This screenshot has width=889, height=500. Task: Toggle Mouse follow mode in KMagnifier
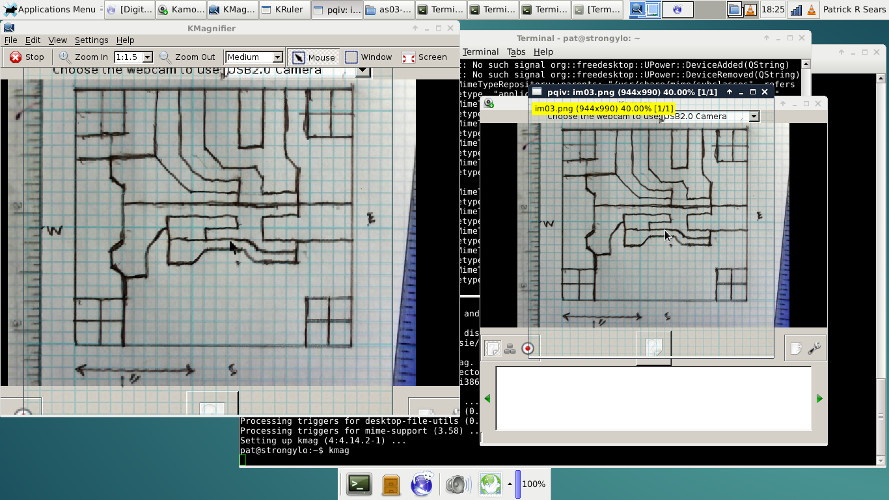click(x=313, y=57)
